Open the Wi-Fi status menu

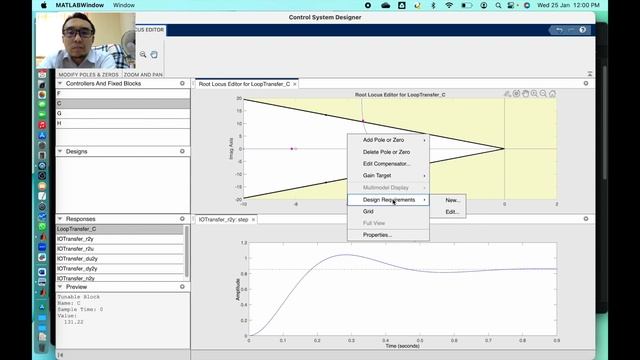coord(449,5)
